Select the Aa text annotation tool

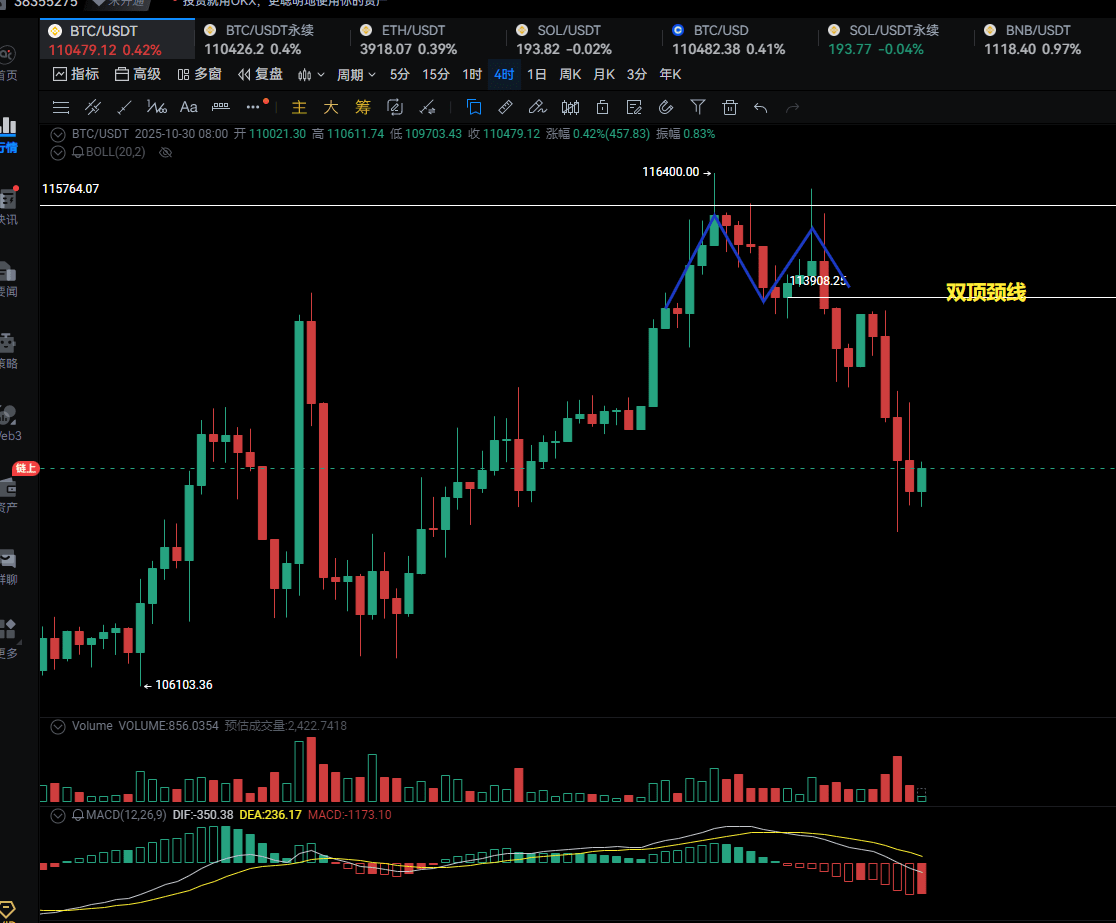(x=188, y=107)
